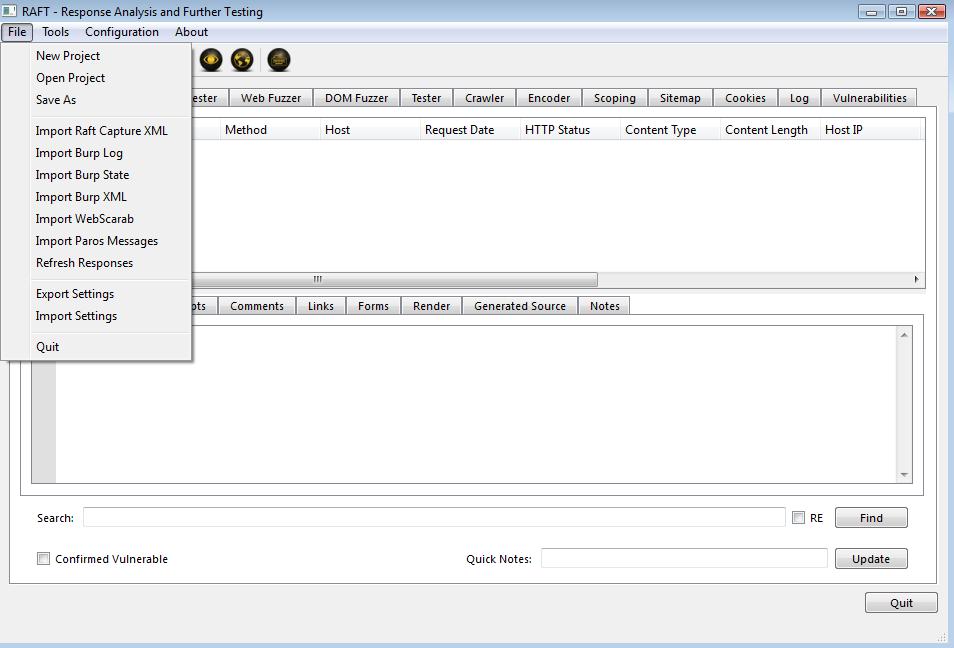Sort by the Host IP column header
This screenshot has width=954, height=648.
[870, 130]
